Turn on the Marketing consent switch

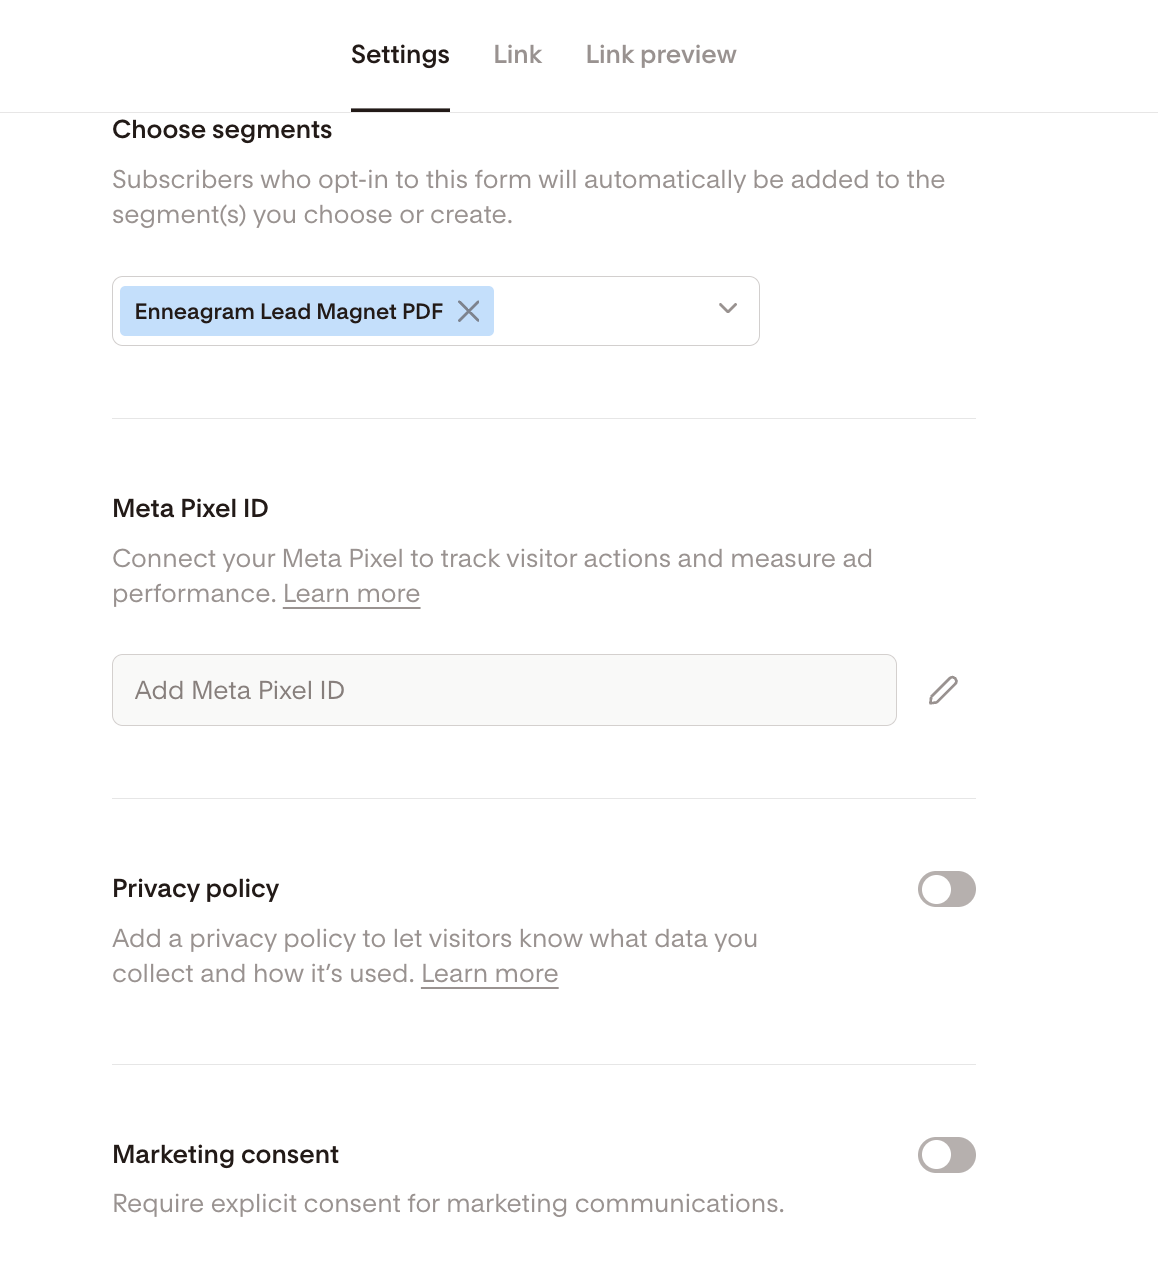click(x=946, y=1155)
